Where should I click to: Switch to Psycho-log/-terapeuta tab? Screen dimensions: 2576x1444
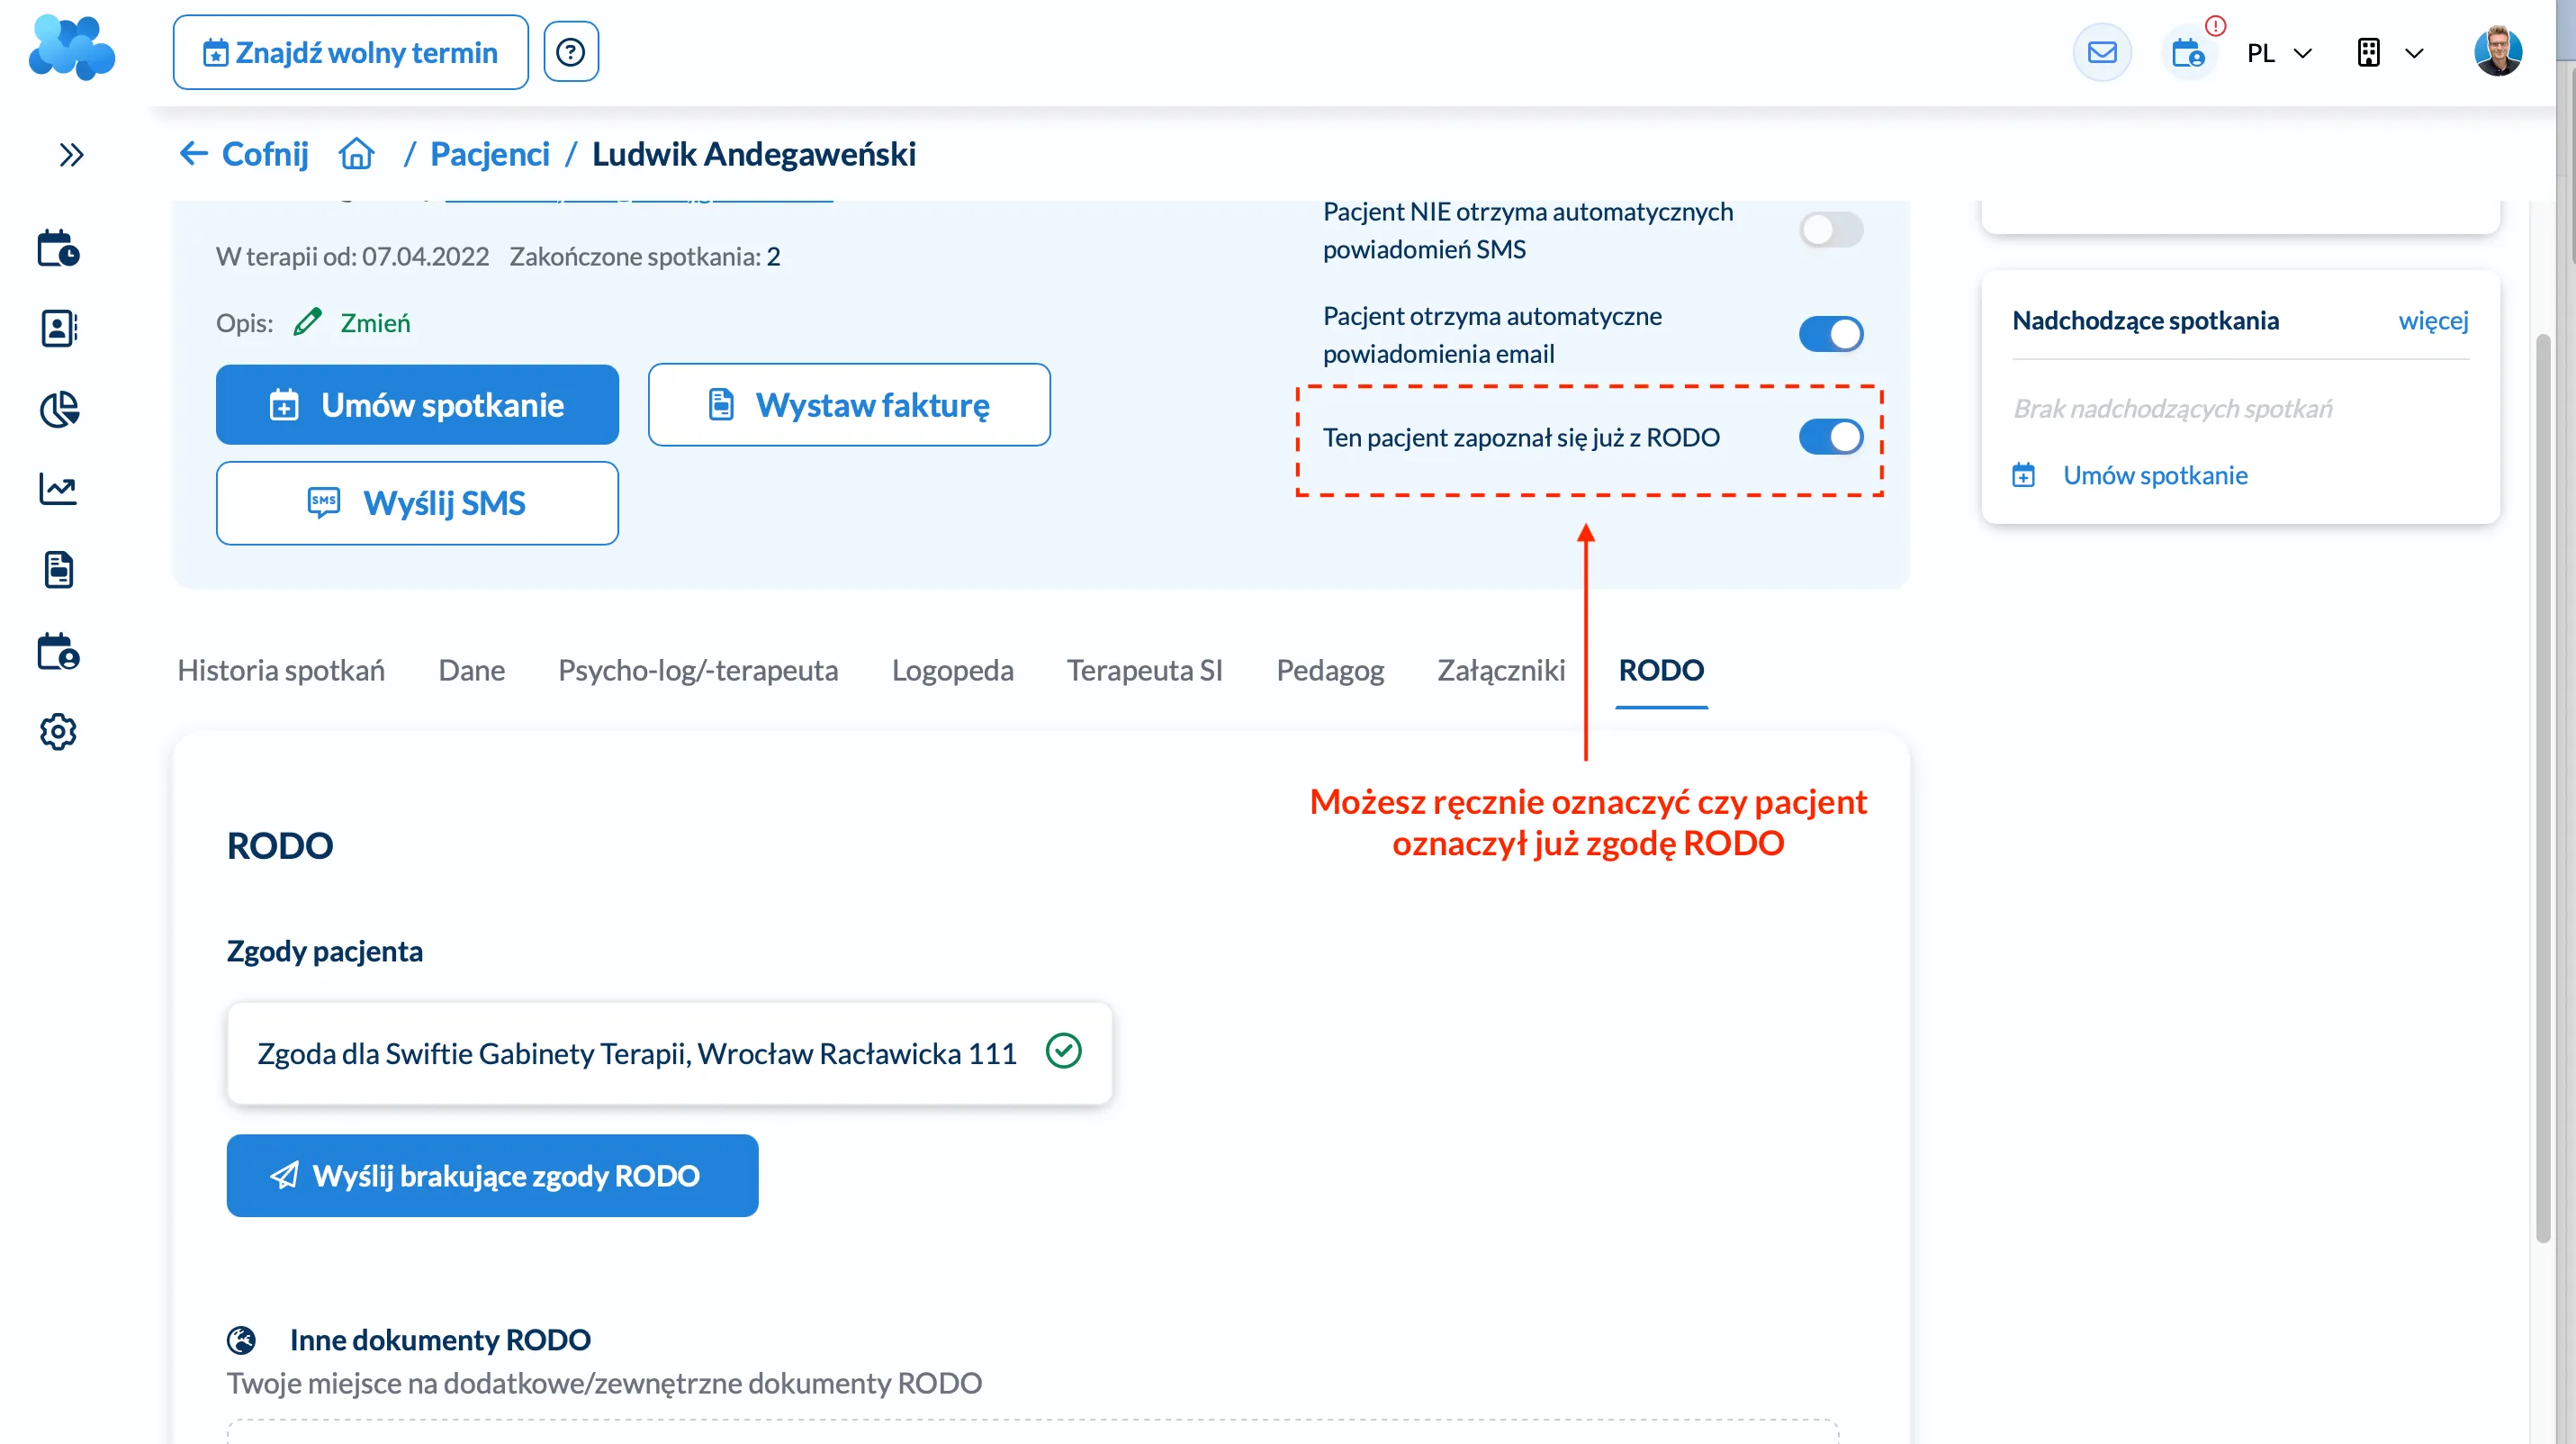(698, 670)
